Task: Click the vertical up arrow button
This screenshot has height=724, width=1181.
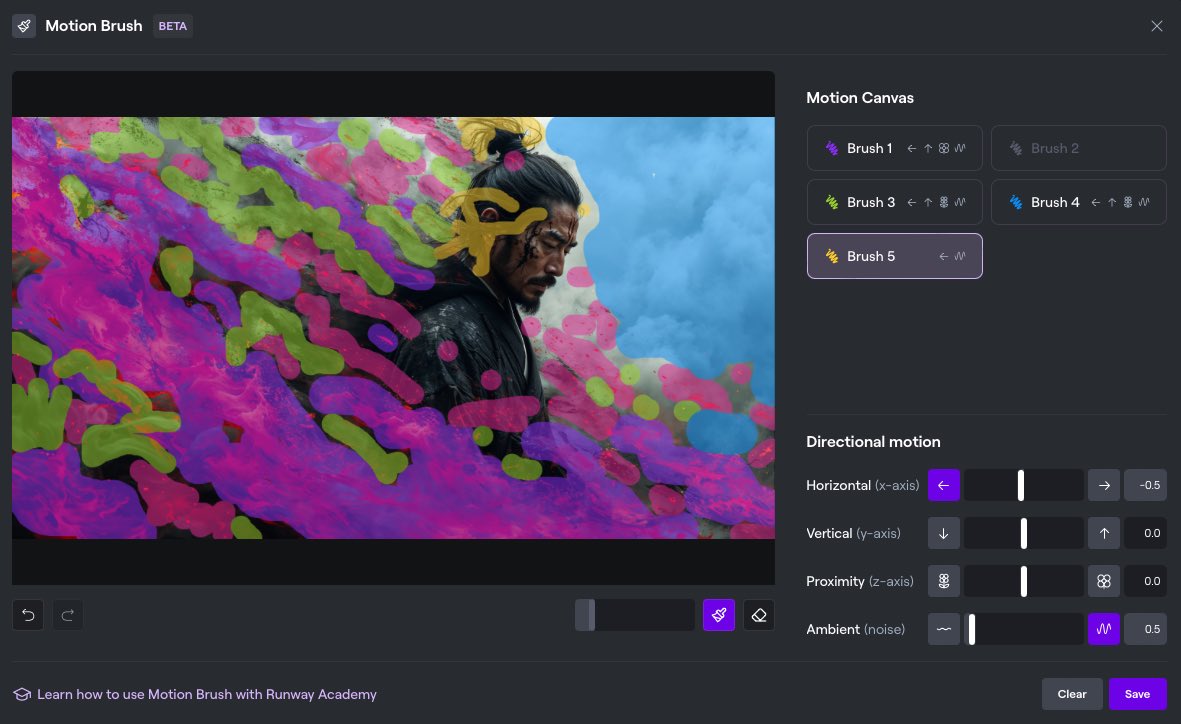Action: 1103,533
